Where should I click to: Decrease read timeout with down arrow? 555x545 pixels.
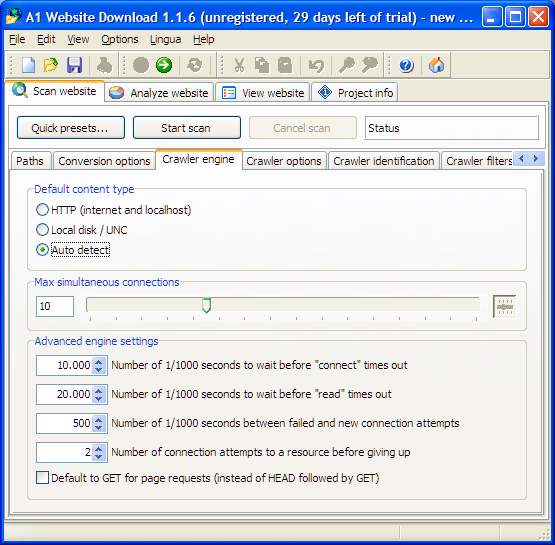tap(99, 399)
